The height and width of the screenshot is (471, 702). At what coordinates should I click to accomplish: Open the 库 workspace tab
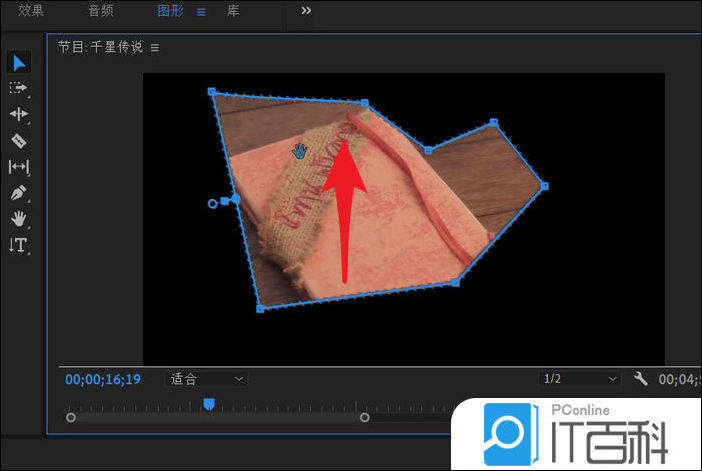point(233,10)
